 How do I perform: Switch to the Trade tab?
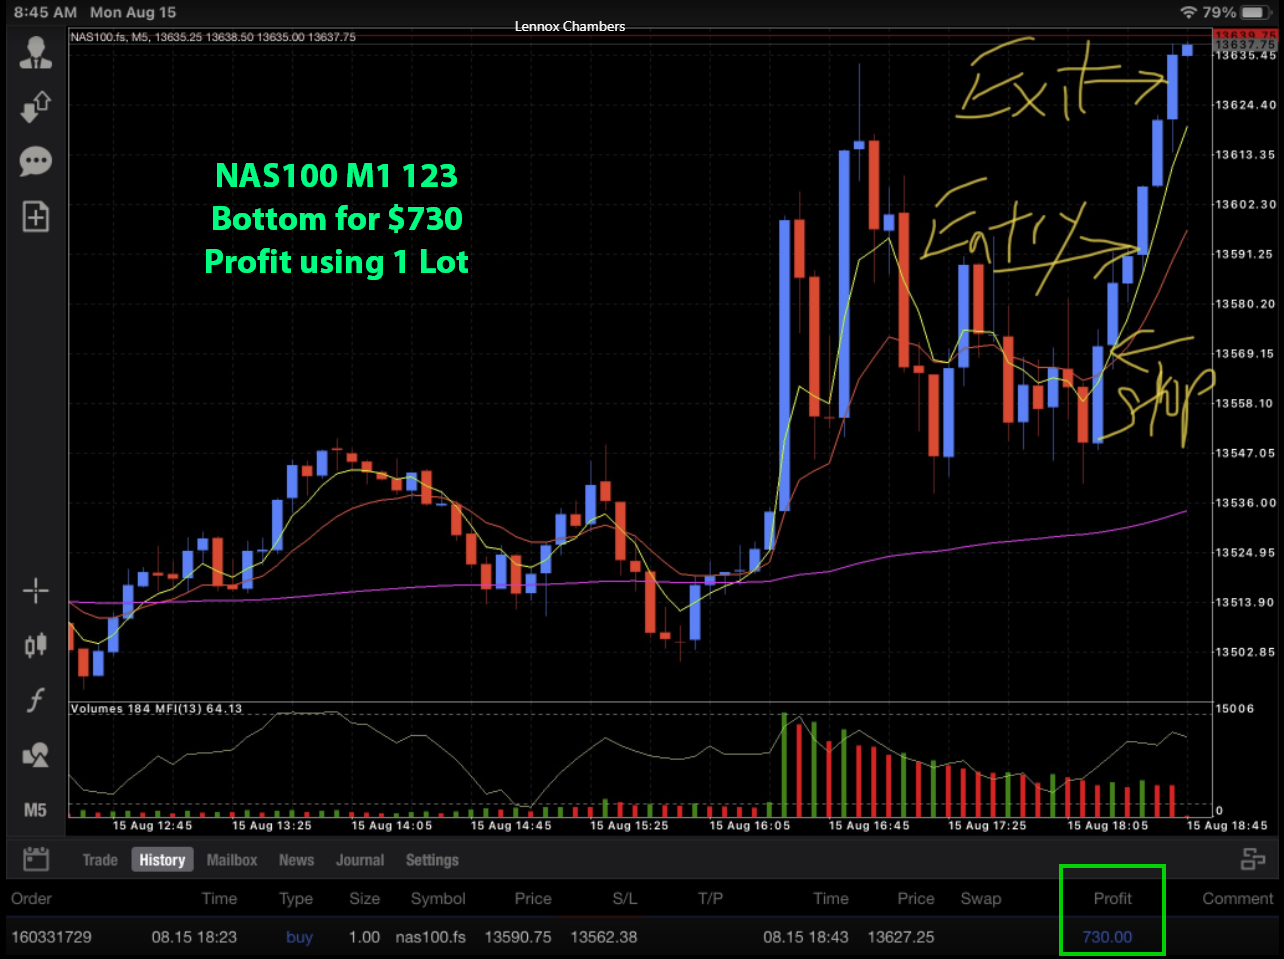coord(100,860)
